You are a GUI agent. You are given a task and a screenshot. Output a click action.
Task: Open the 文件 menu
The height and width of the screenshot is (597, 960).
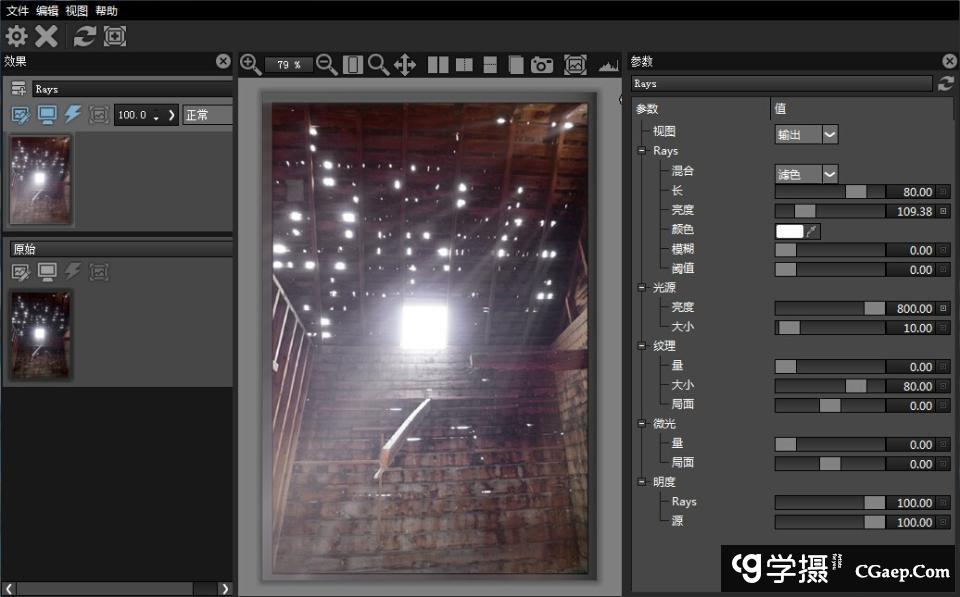point(17,11)
